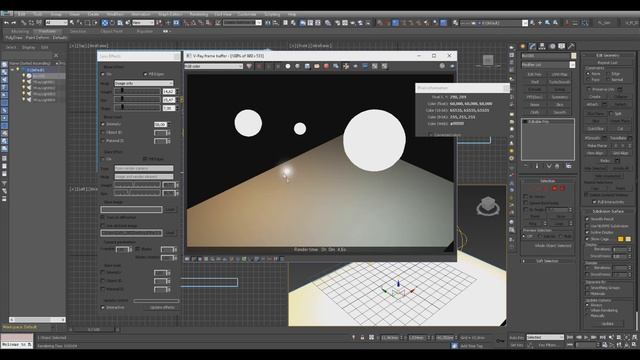The image size is (640, 360).
Task: Enable Turn on diffraction checkbox
Action: click(x=103, y=217)
